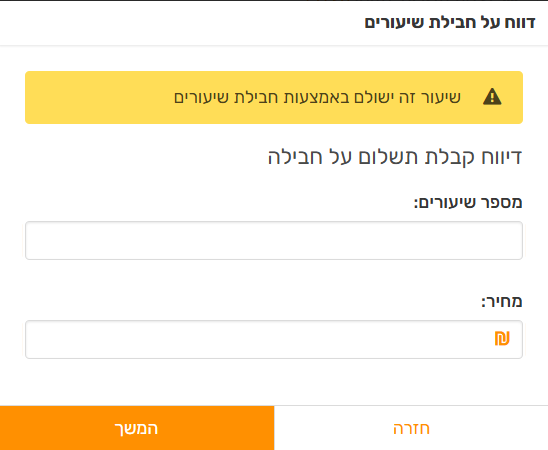The height and width of the screenshot is (450, 548).
Task: Click the alert icon beside the package notice
Action: pos(492,97)
